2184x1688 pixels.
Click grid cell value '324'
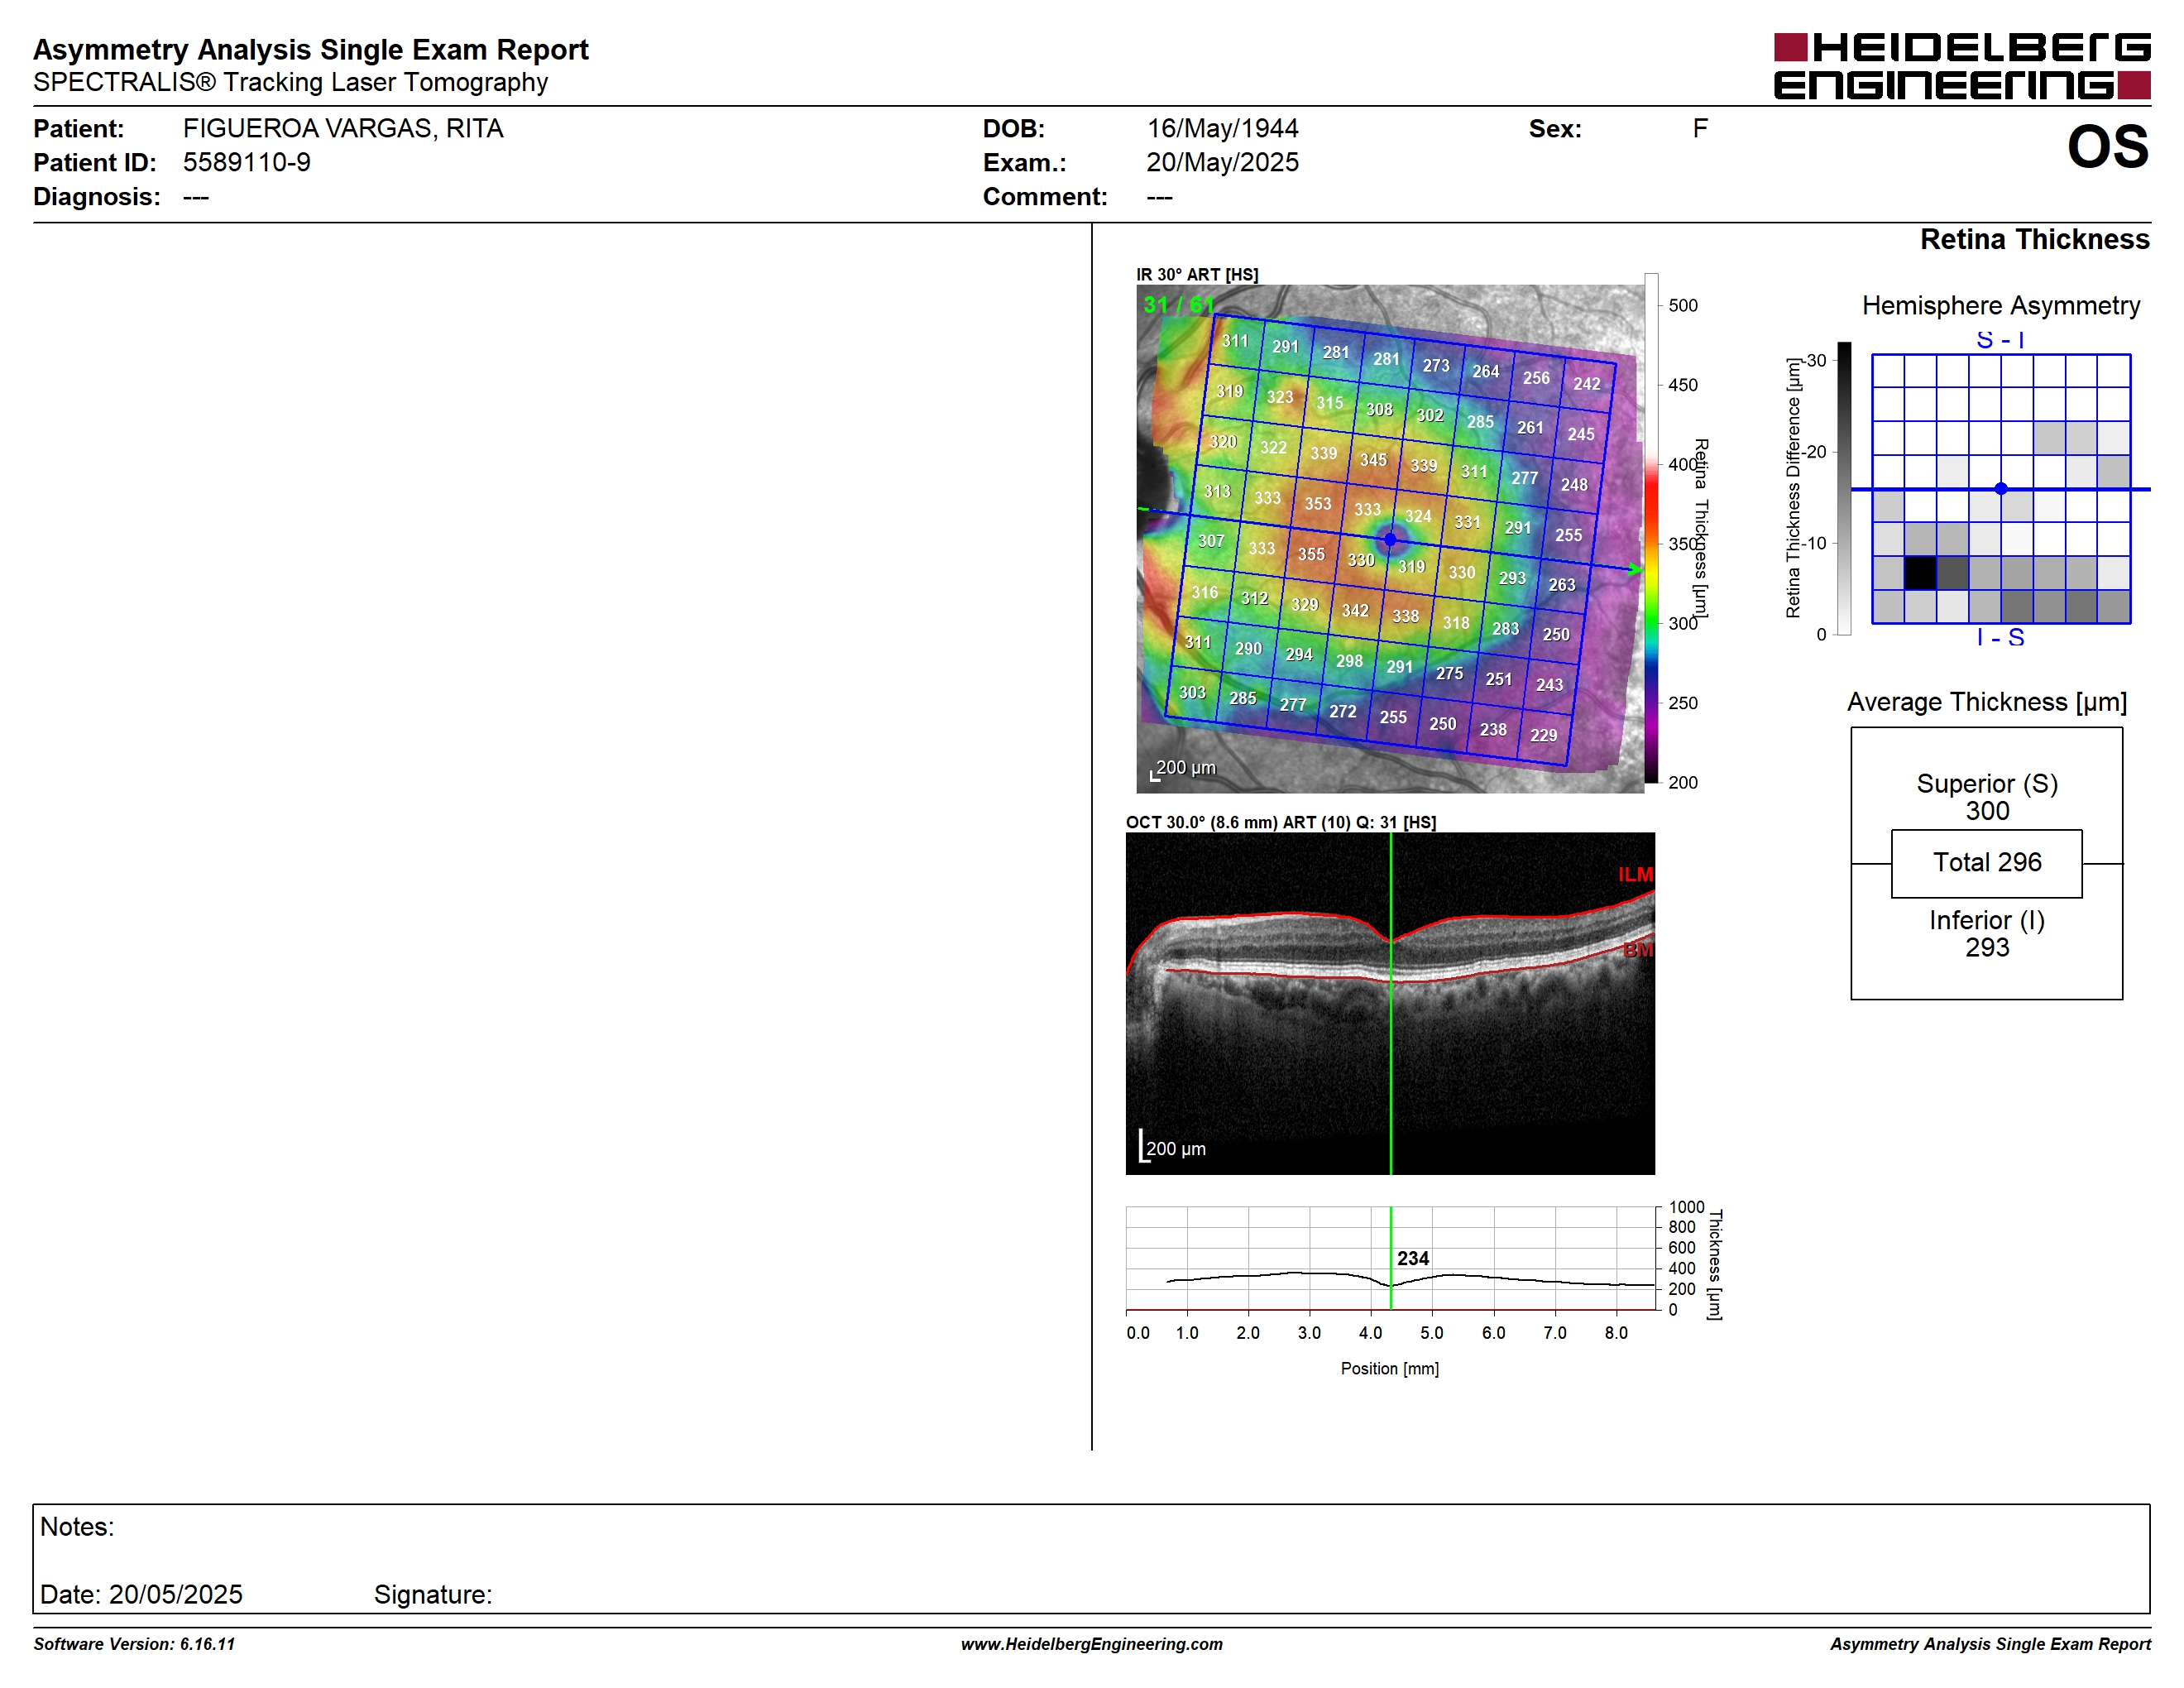tap(1418, 516)
